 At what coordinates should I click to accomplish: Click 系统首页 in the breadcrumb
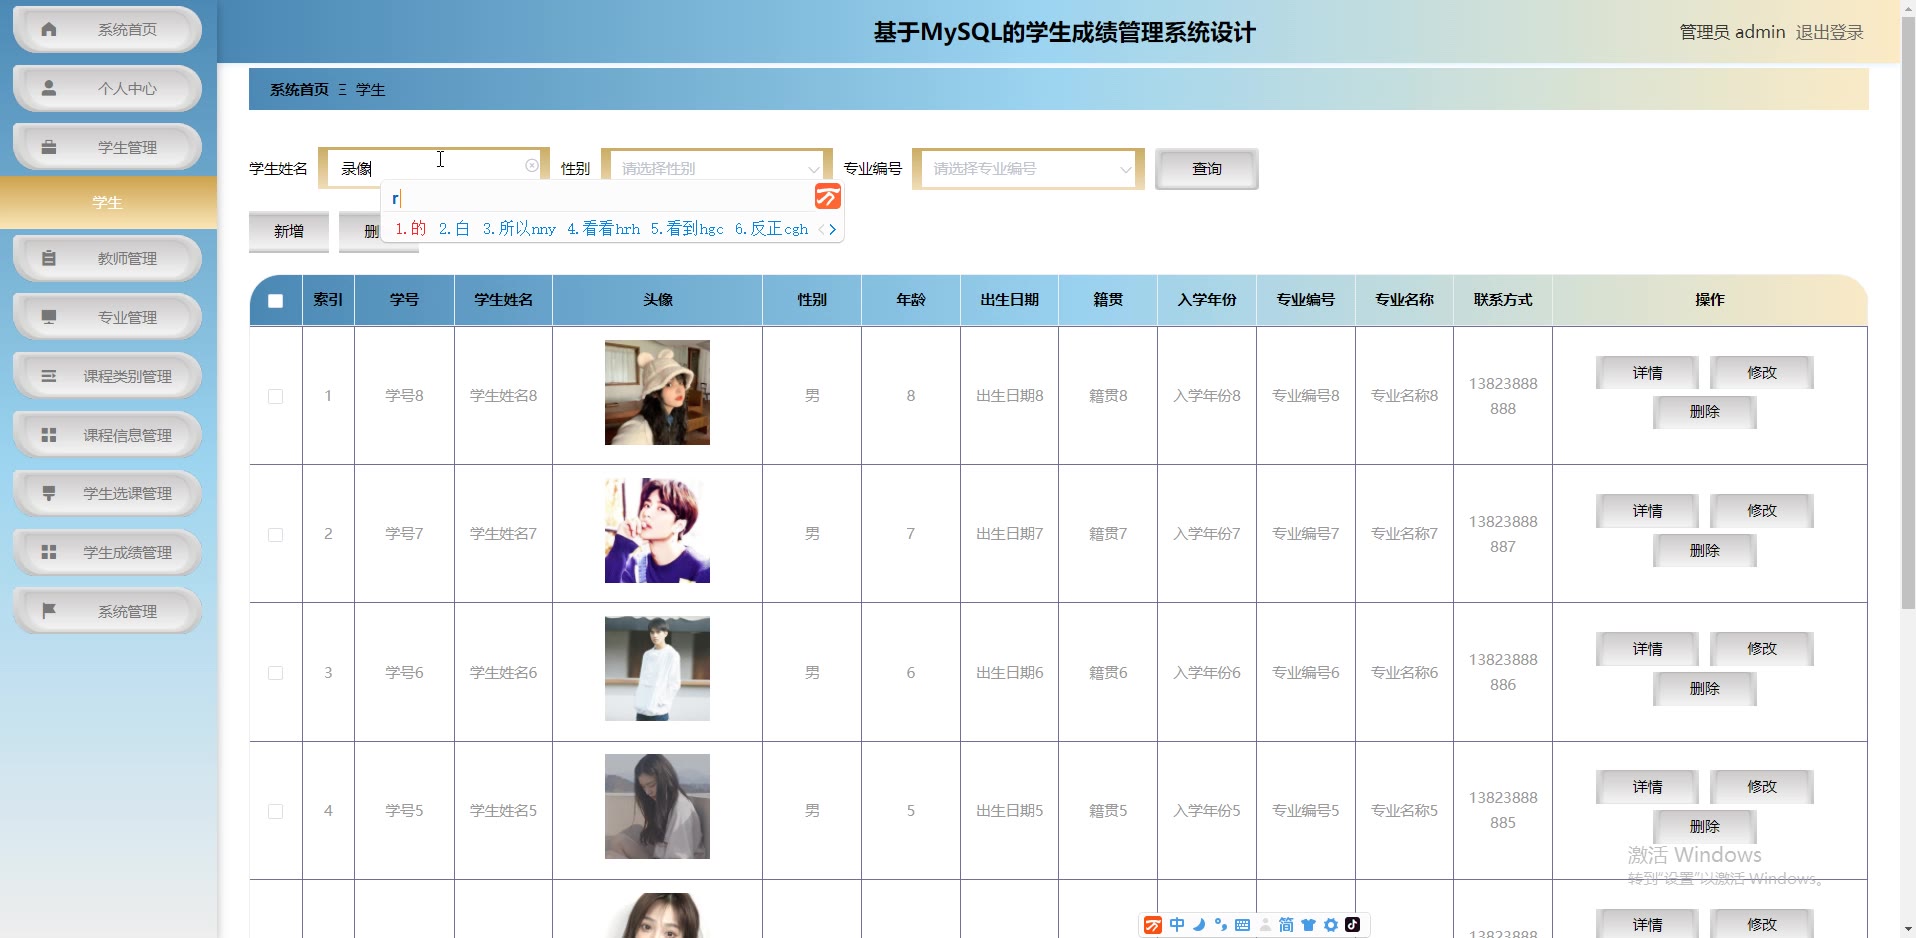click(x=299, y=89)
